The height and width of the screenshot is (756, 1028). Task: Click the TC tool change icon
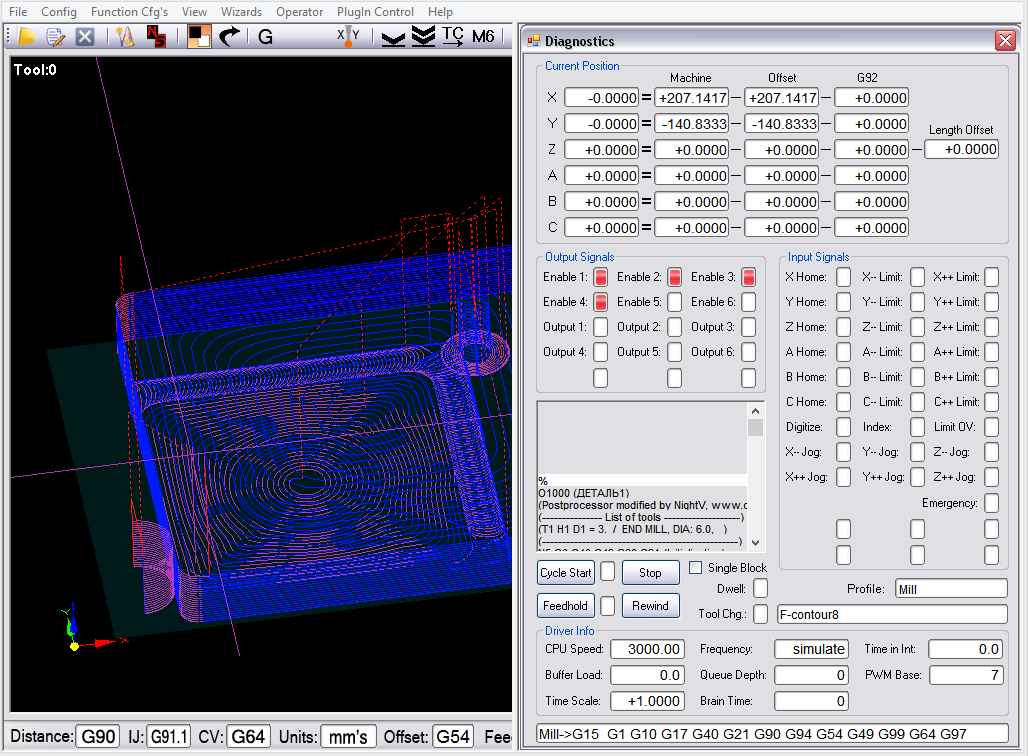pyautogui.click(x=453, y=37)
